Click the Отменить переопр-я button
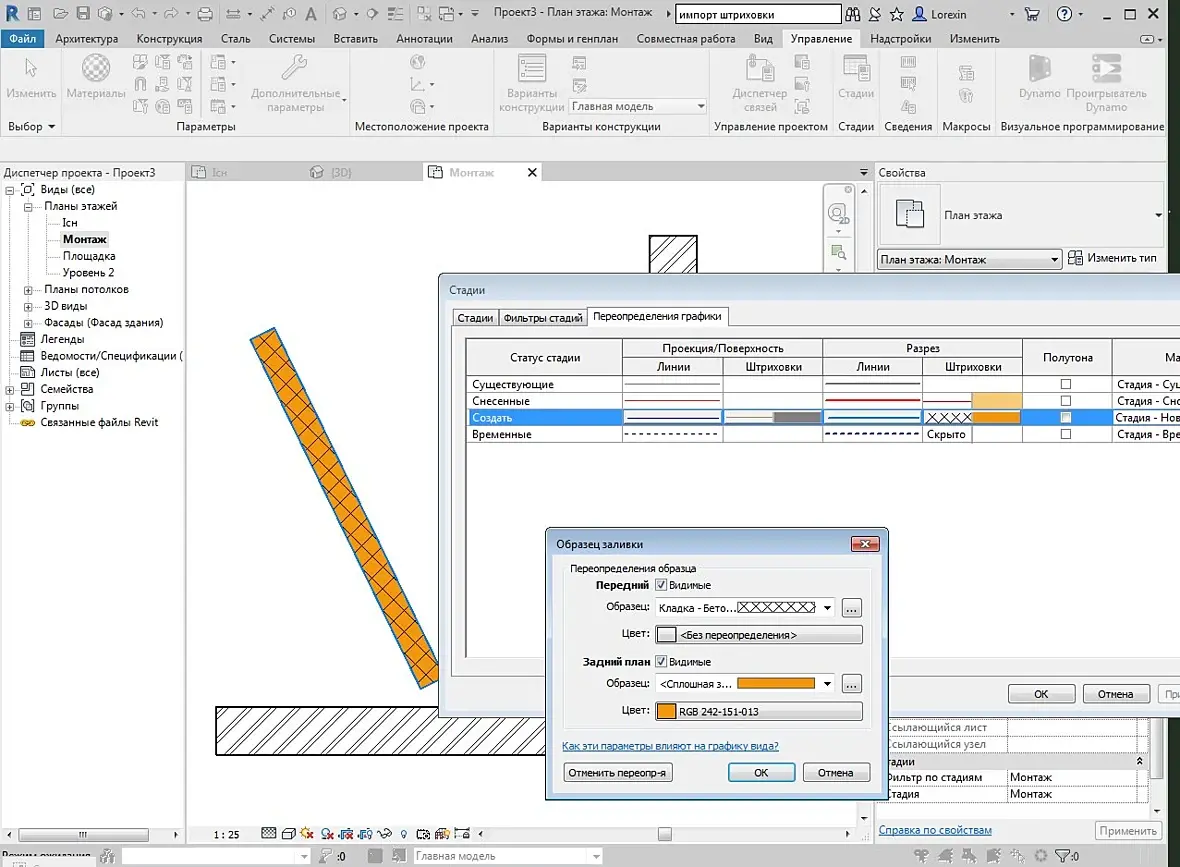Viewport: 1180px width, 867px height. tap(618, 773)
